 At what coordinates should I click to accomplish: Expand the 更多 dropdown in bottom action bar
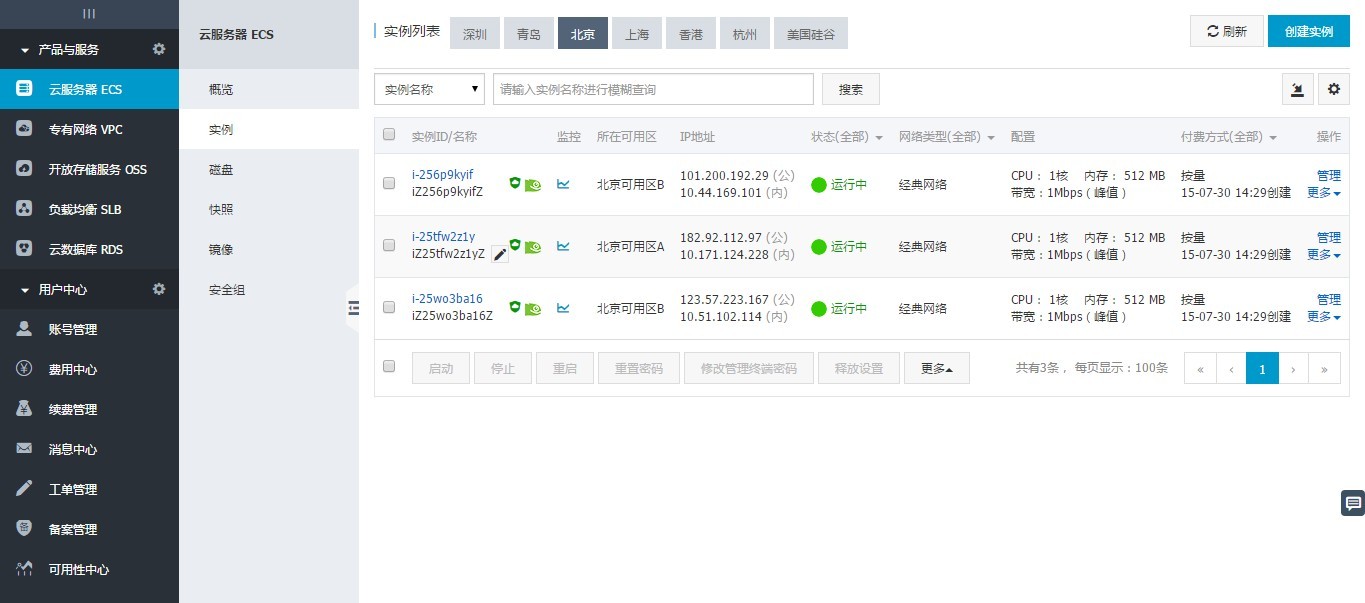pos(936,368)
